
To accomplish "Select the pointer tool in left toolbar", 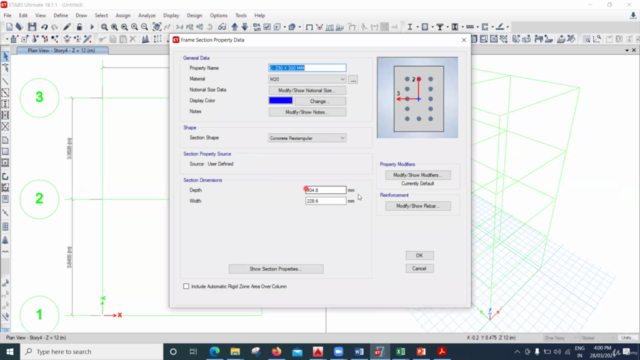I will [x=5, y=56].
